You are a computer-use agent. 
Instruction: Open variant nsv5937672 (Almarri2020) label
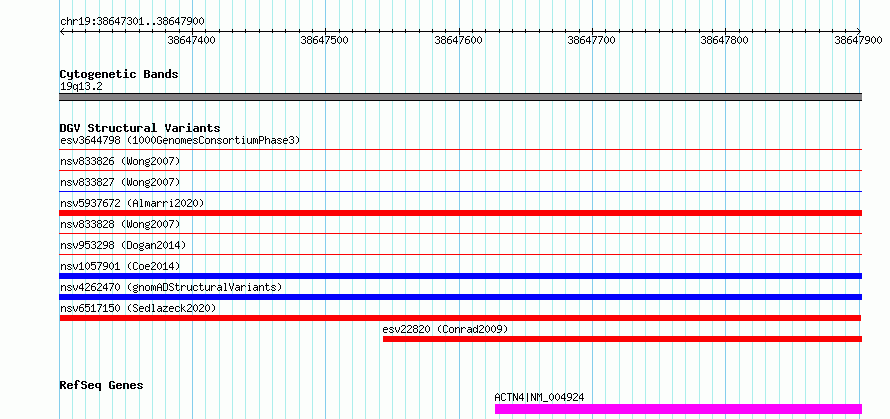tap(132, 203)
